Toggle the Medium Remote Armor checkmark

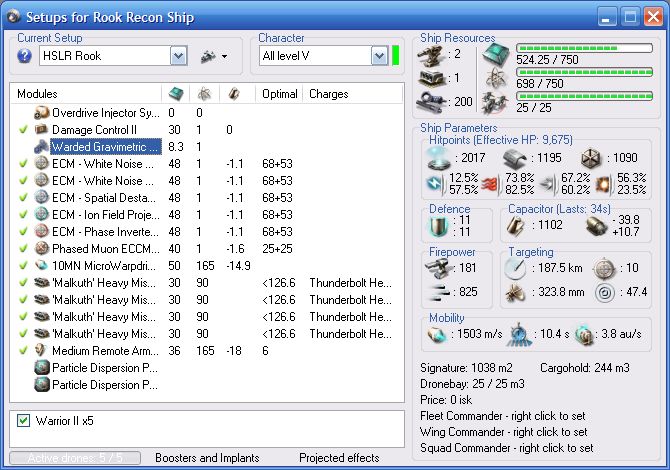click(23, 350)
